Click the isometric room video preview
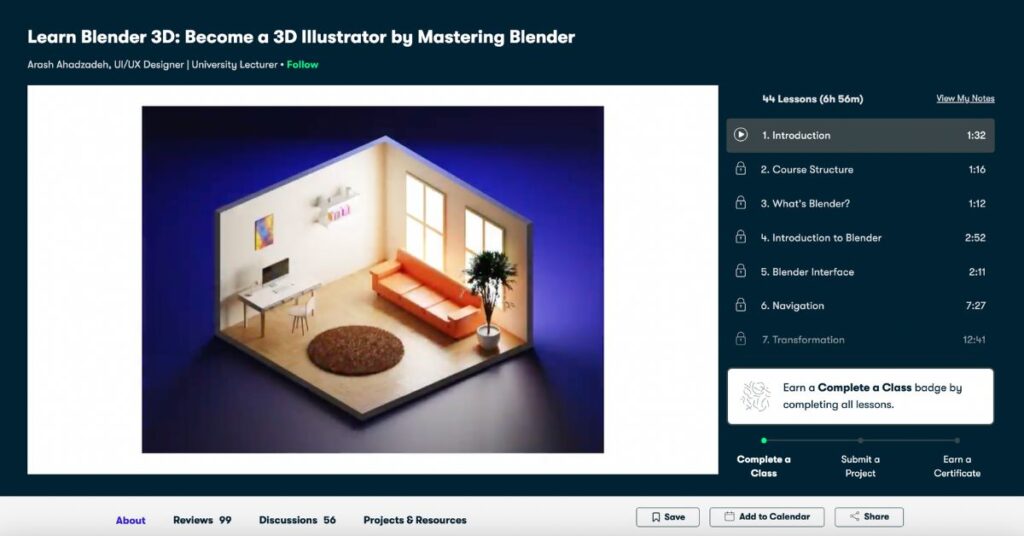This screenshot has height=536, width=1024. point(373,279)
